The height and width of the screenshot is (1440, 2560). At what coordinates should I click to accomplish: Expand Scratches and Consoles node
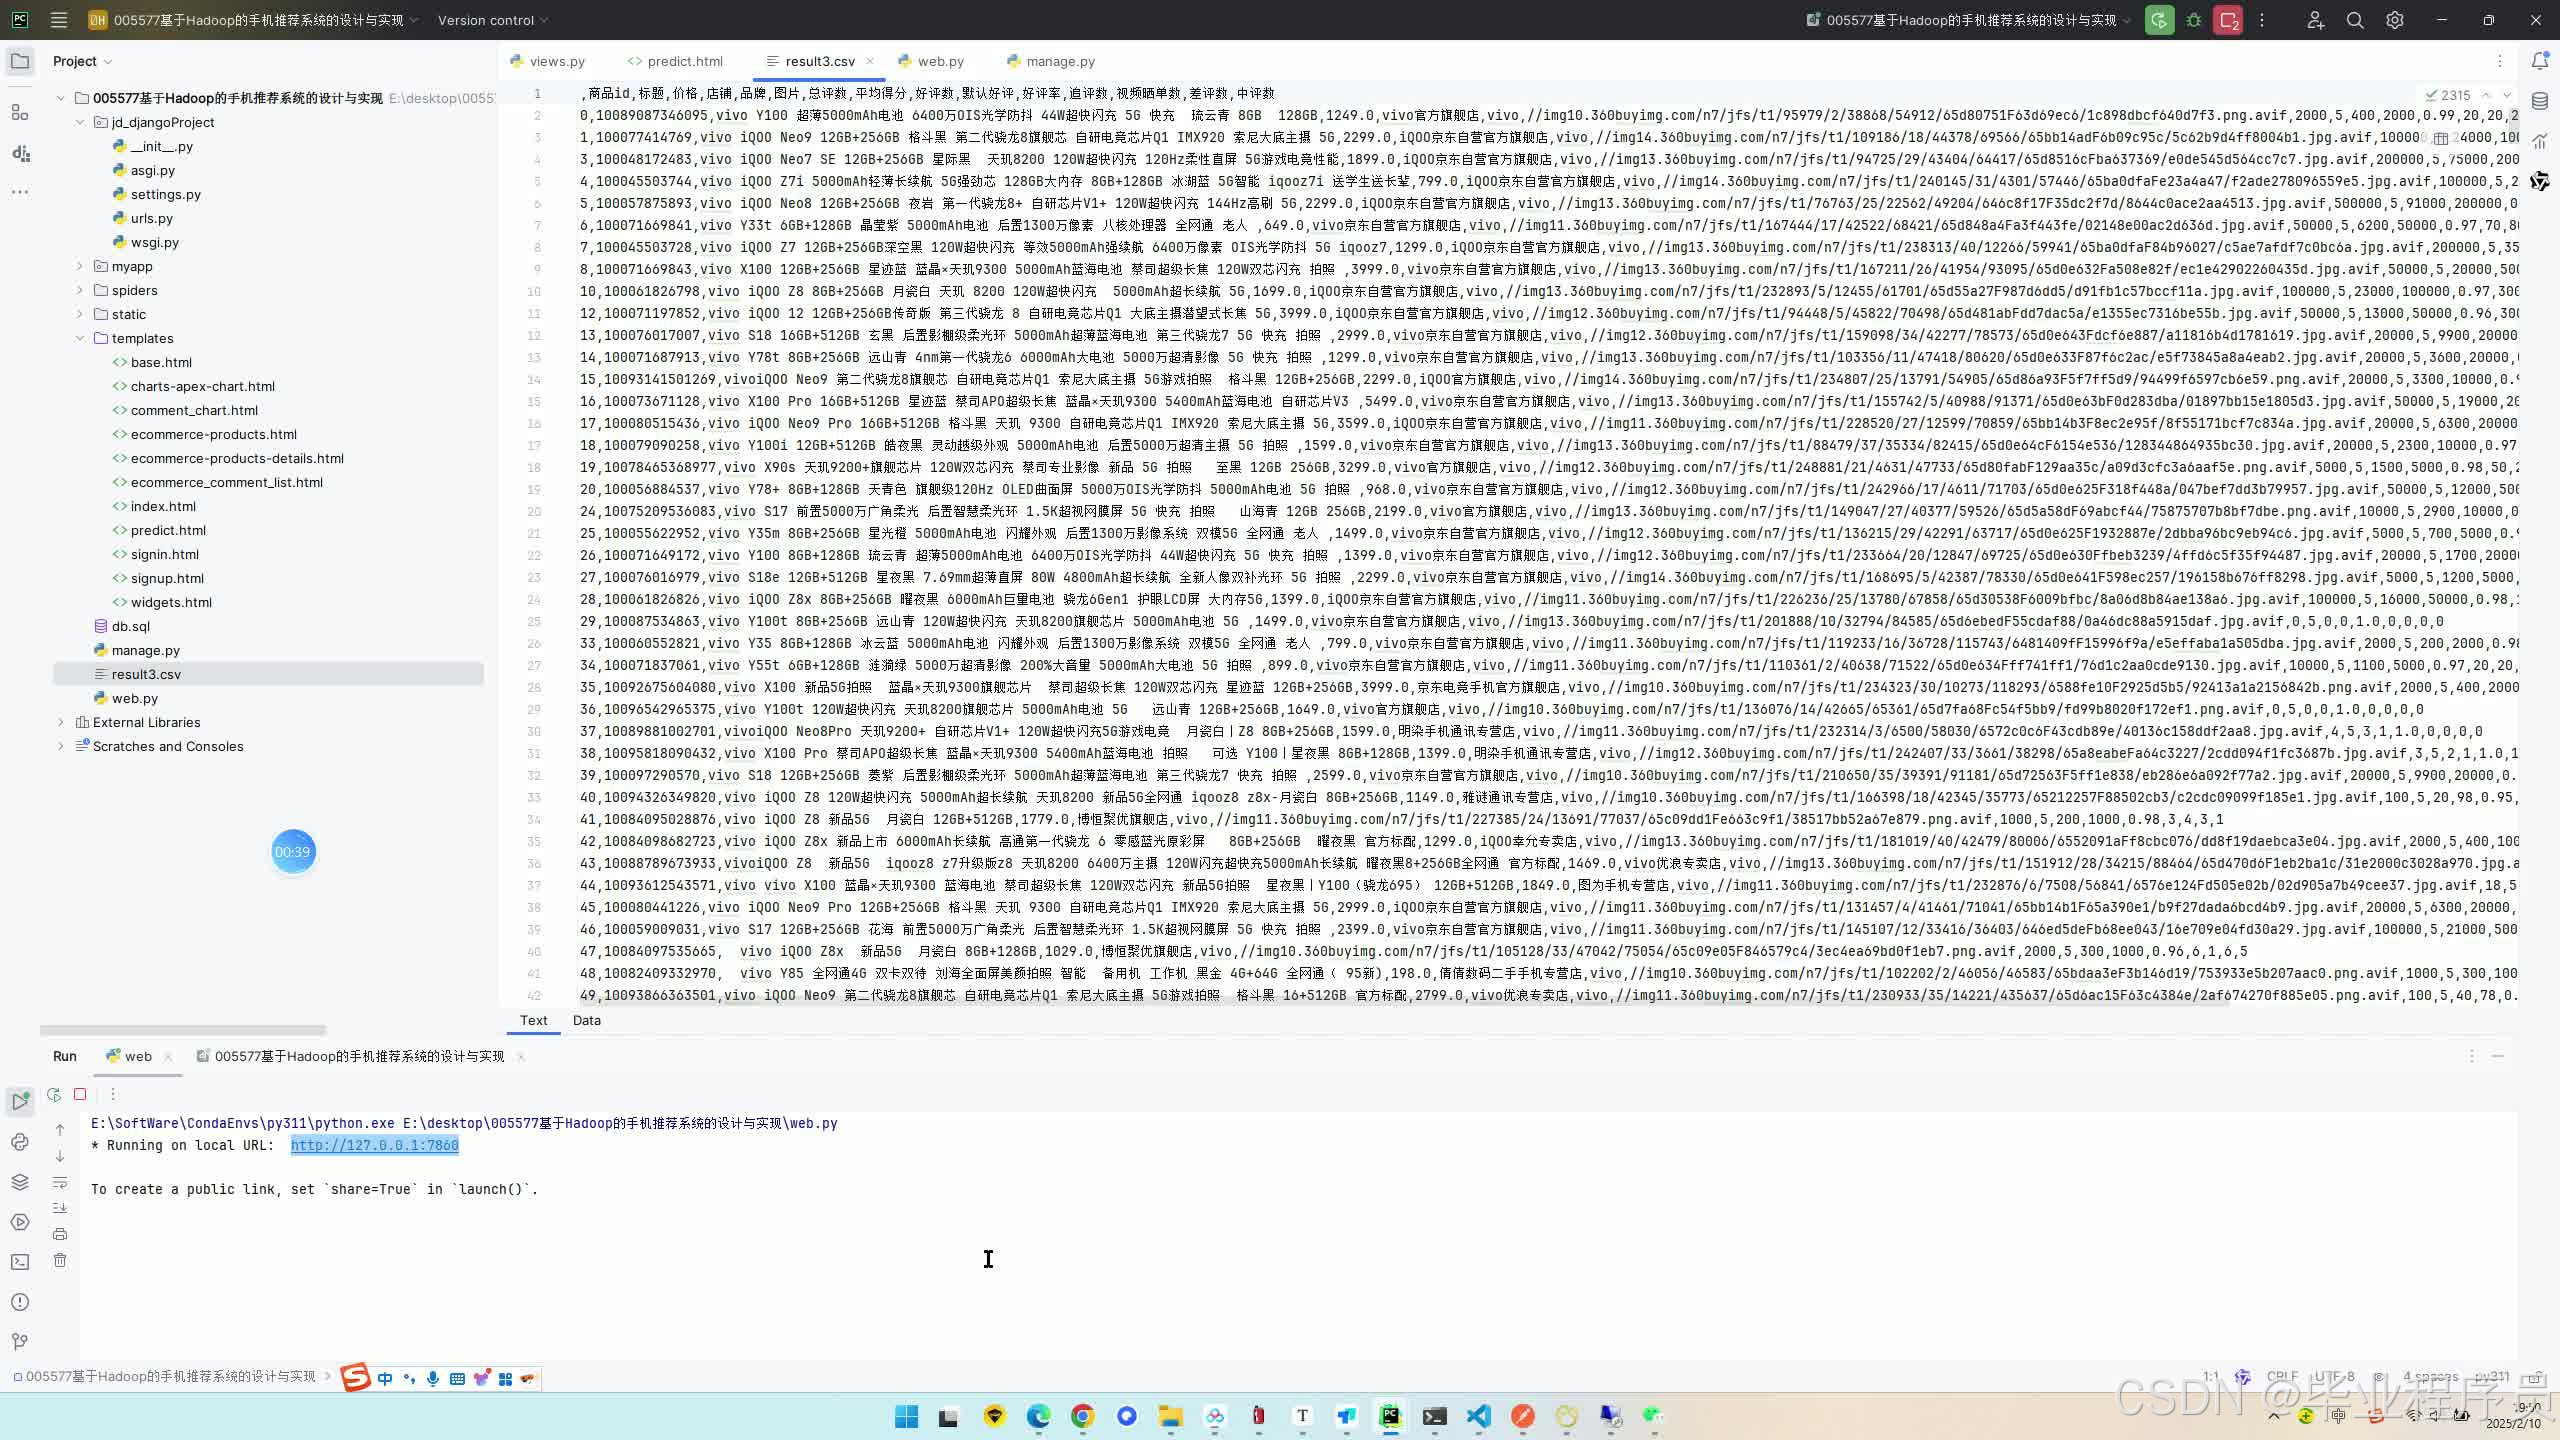coord(61,746)
